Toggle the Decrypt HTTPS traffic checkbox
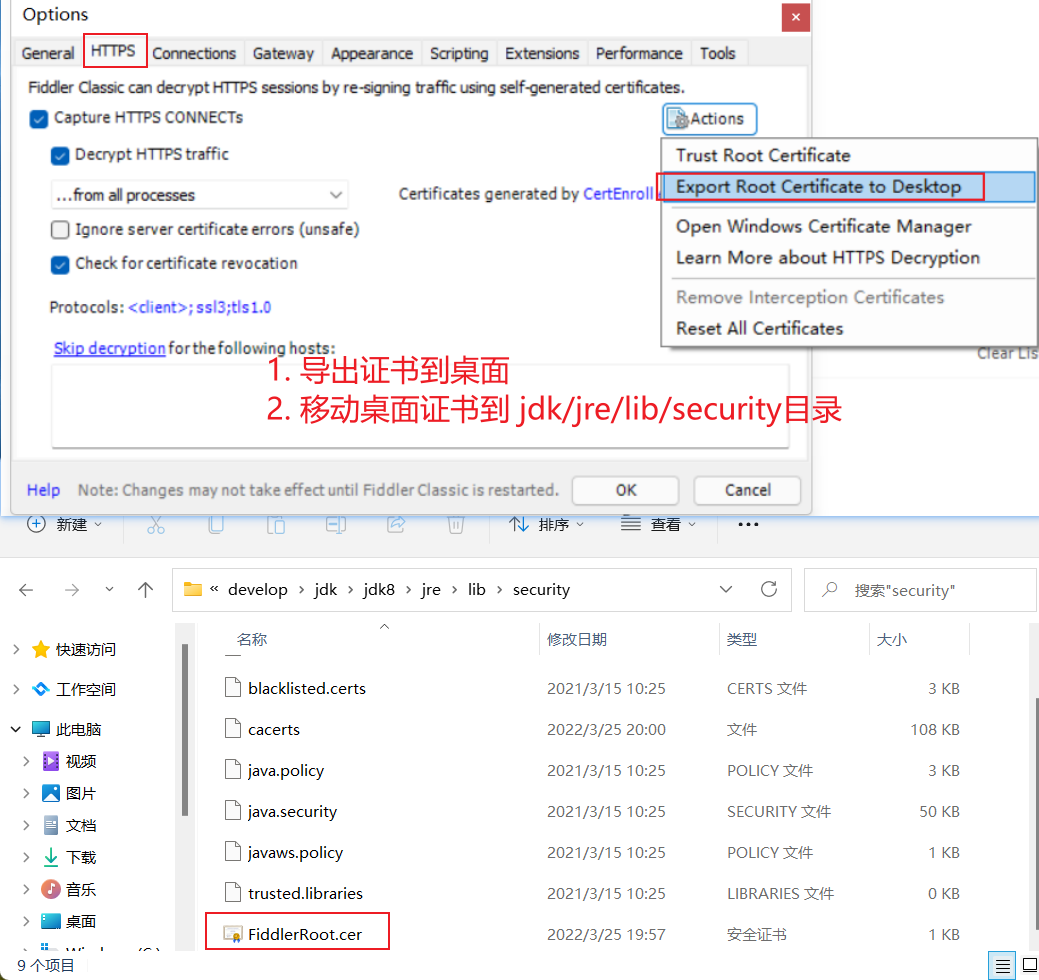Viewport: 1039px width, 980px height. click(60, 155)
